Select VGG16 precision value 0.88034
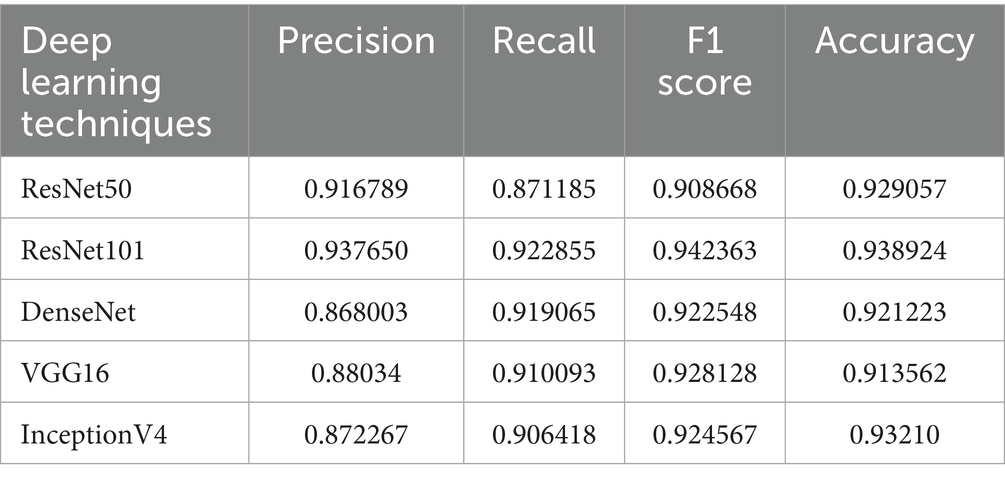 tap(356, 373)
